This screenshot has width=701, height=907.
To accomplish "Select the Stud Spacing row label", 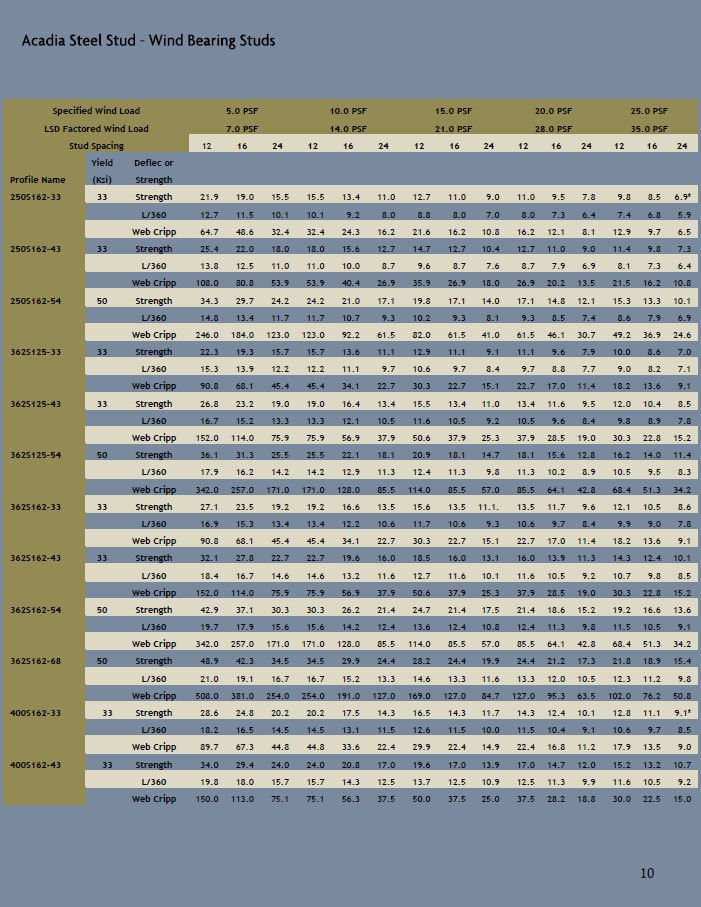I will (x=96, y=146).
